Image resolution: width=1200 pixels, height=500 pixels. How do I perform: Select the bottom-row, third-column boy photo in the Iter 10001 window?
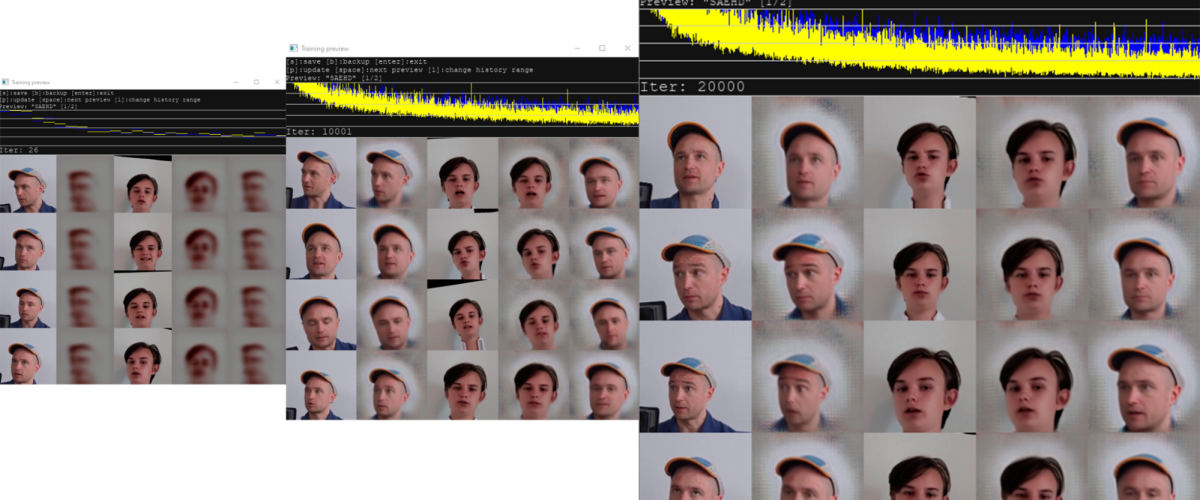[x=462, y=384]
